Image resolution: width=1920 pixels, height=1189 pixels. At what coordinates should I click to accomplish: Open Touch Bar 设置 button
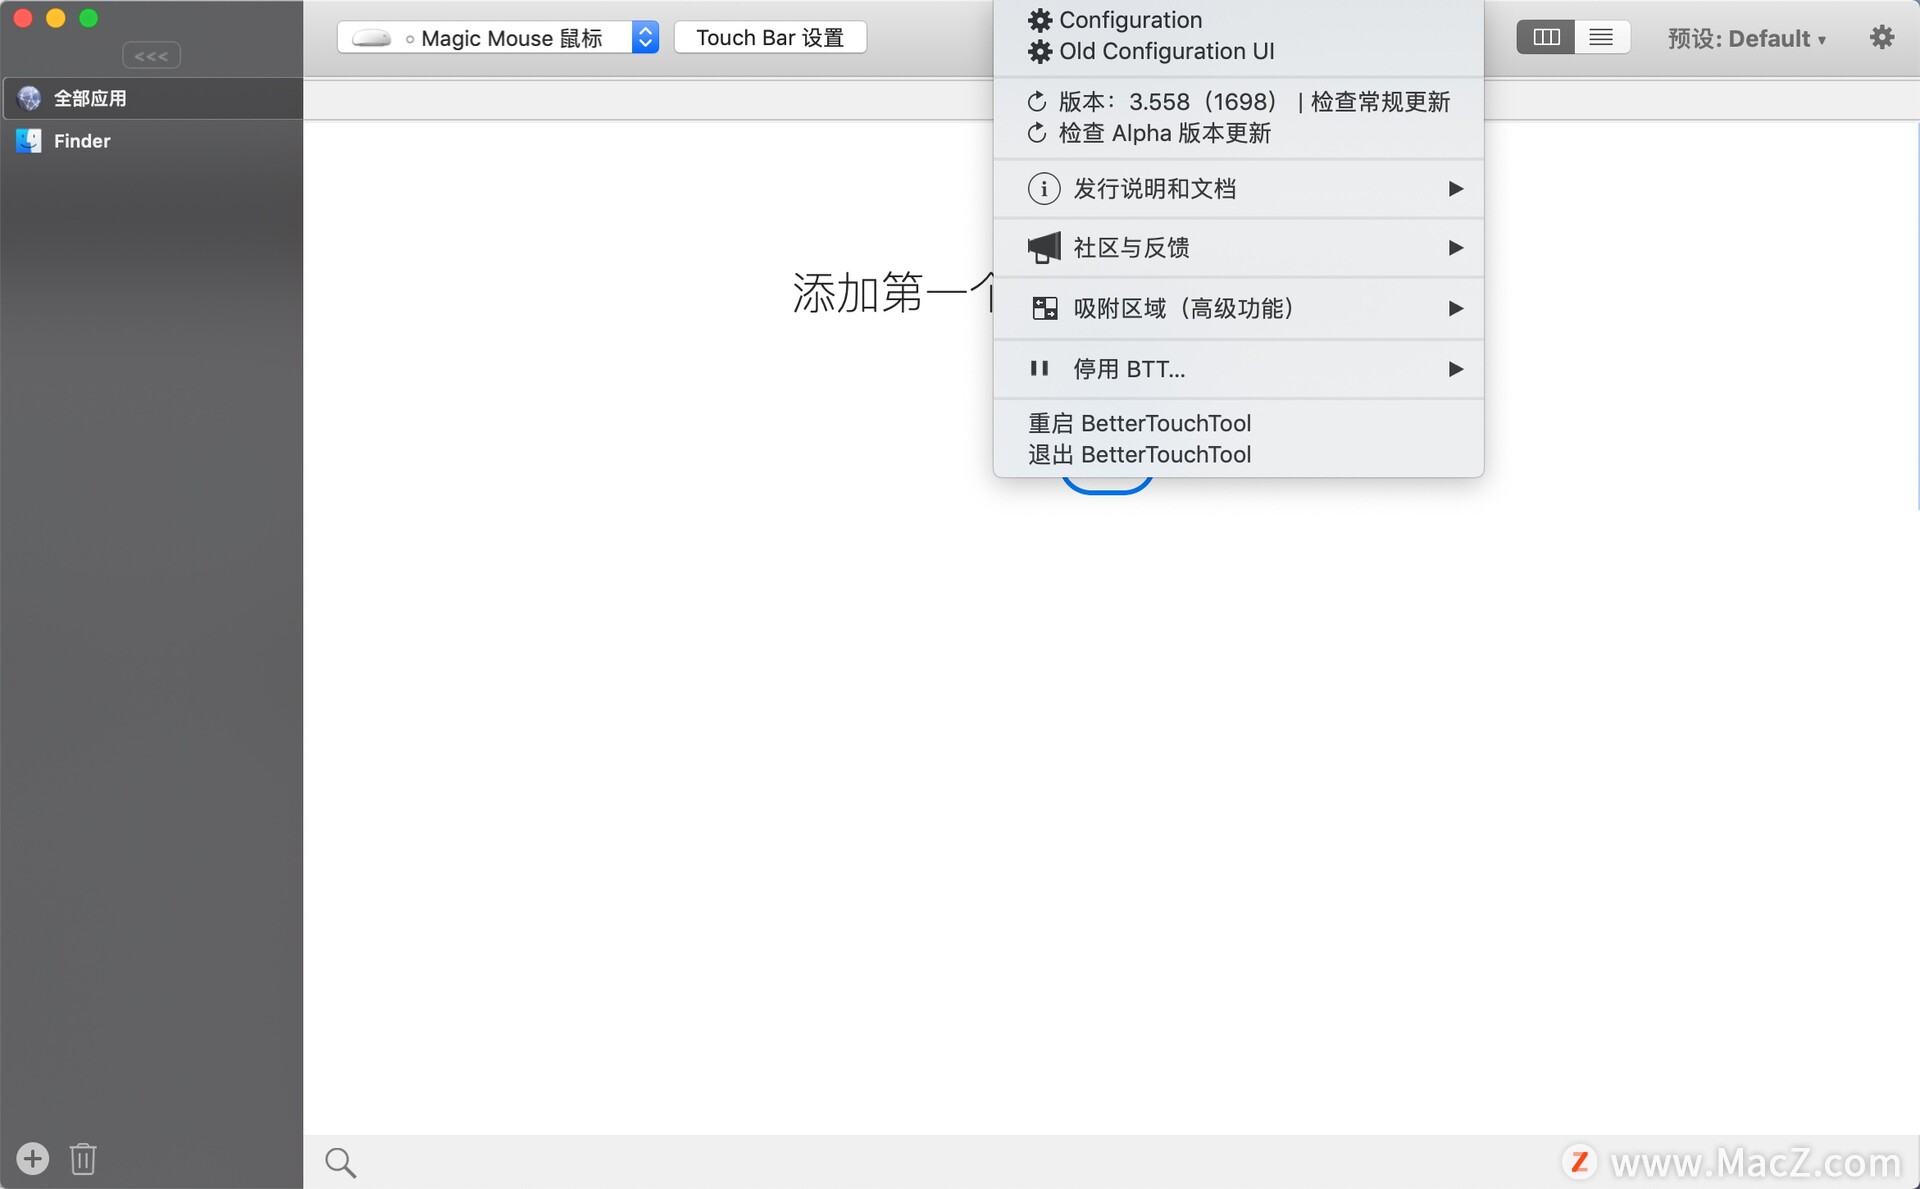point(768,37)
